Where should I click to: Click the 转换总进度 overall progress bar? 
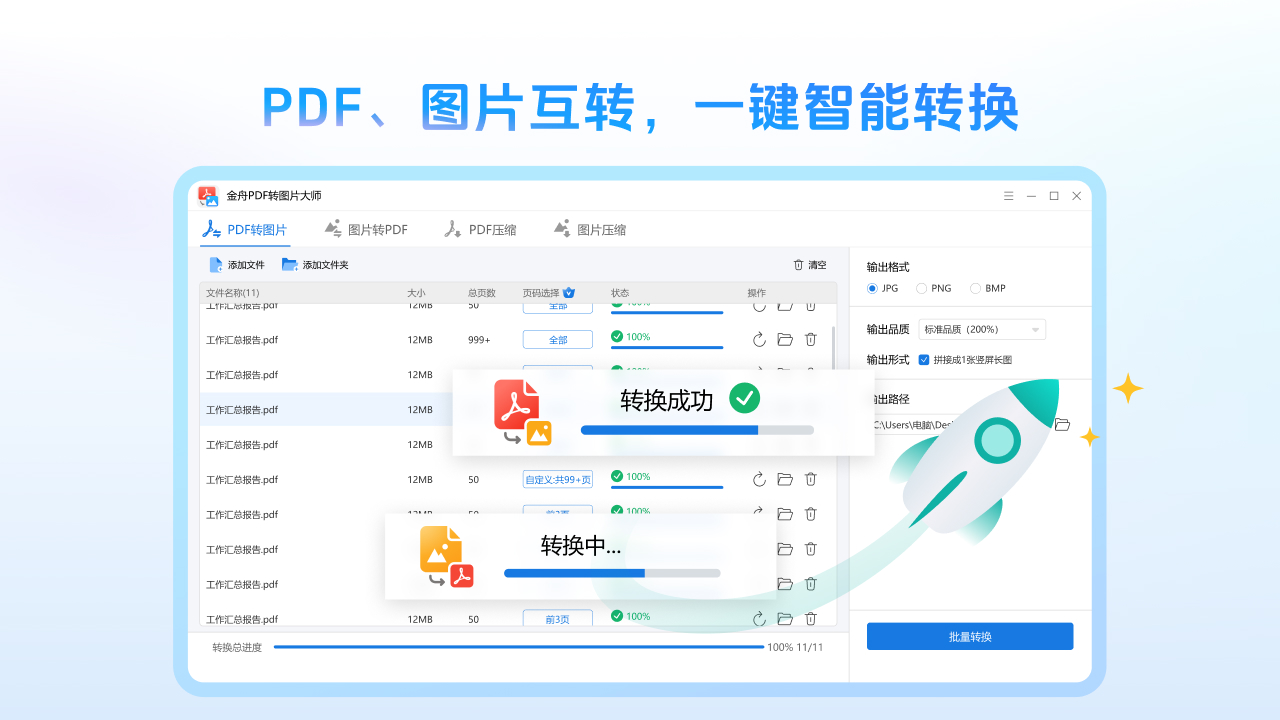pos(520,647)
